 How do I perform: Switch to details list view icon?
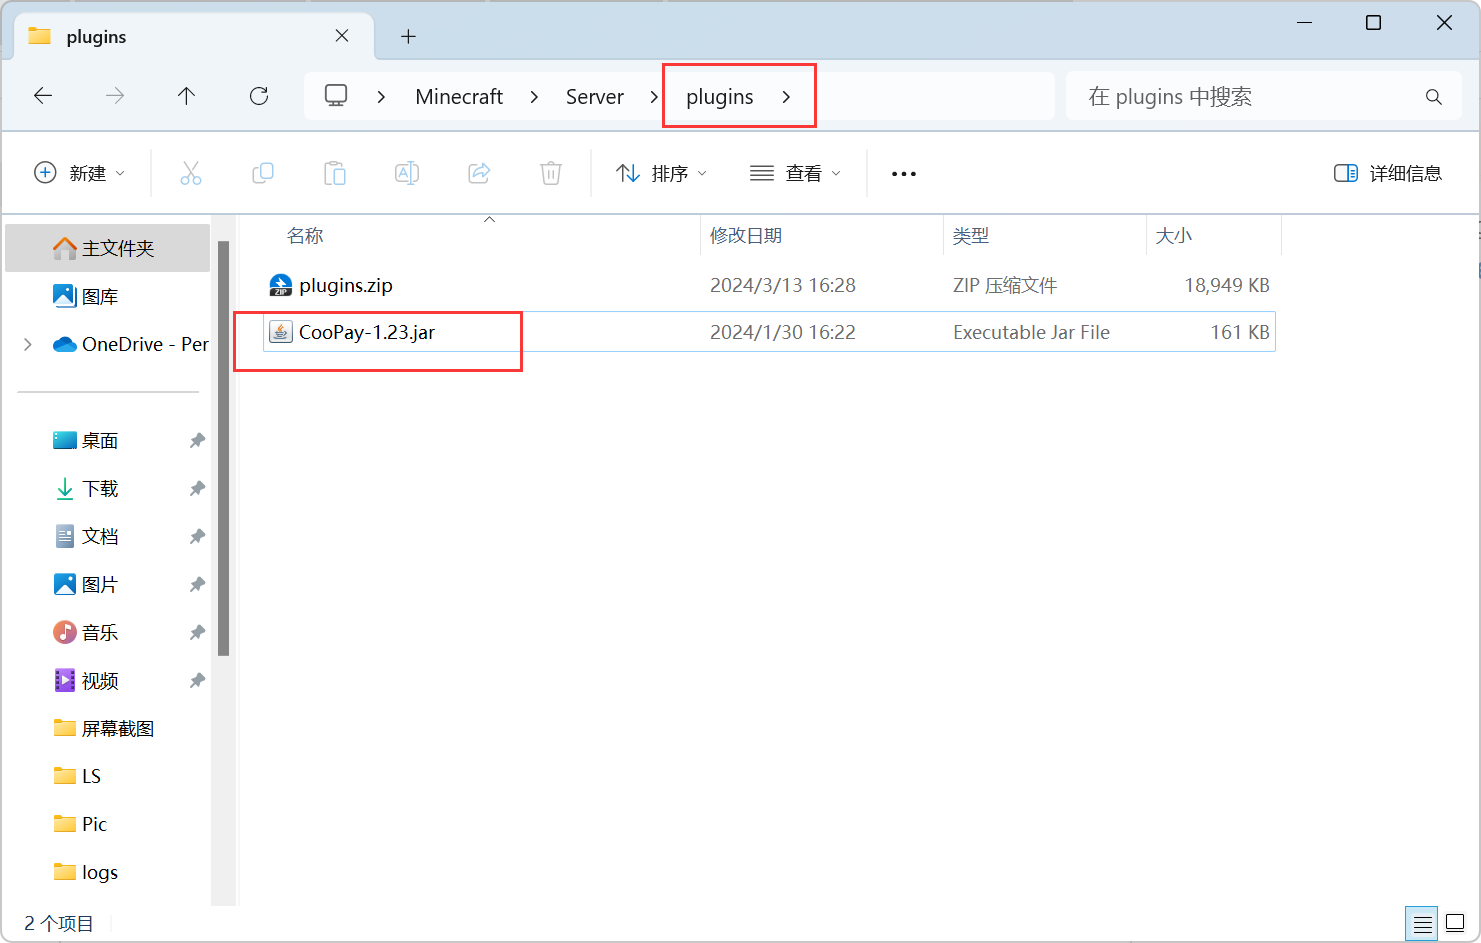(x=1422, y=923)
